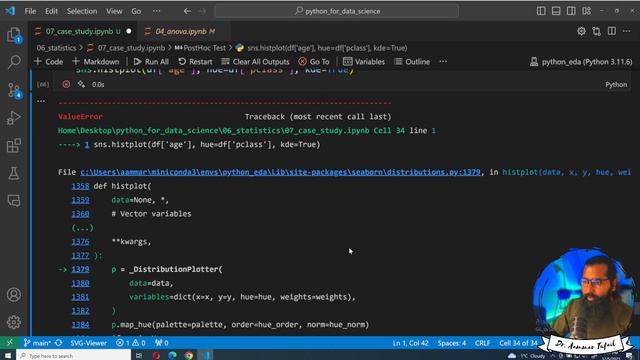Screen dimensions: 640x360
Task: Open the Explorer view in activity bar
Action: click(14, 35)
